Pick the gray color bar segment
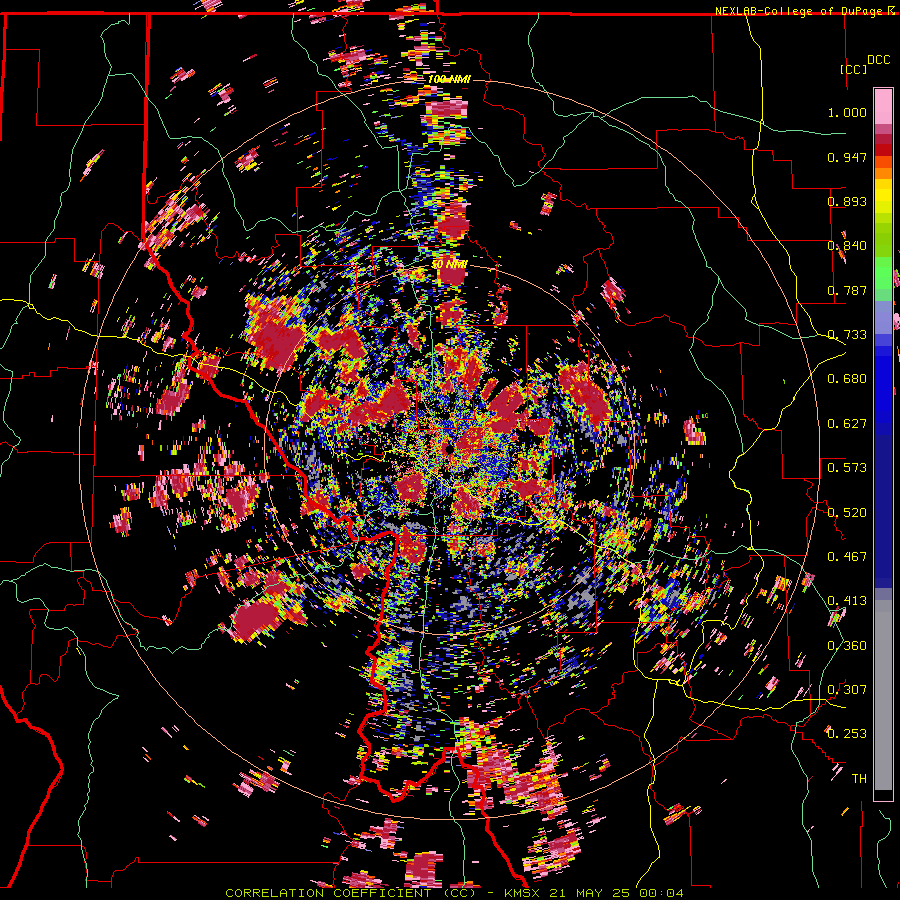Image resolution: width=900 pixels, height=900 pixels. coord(883,695)
